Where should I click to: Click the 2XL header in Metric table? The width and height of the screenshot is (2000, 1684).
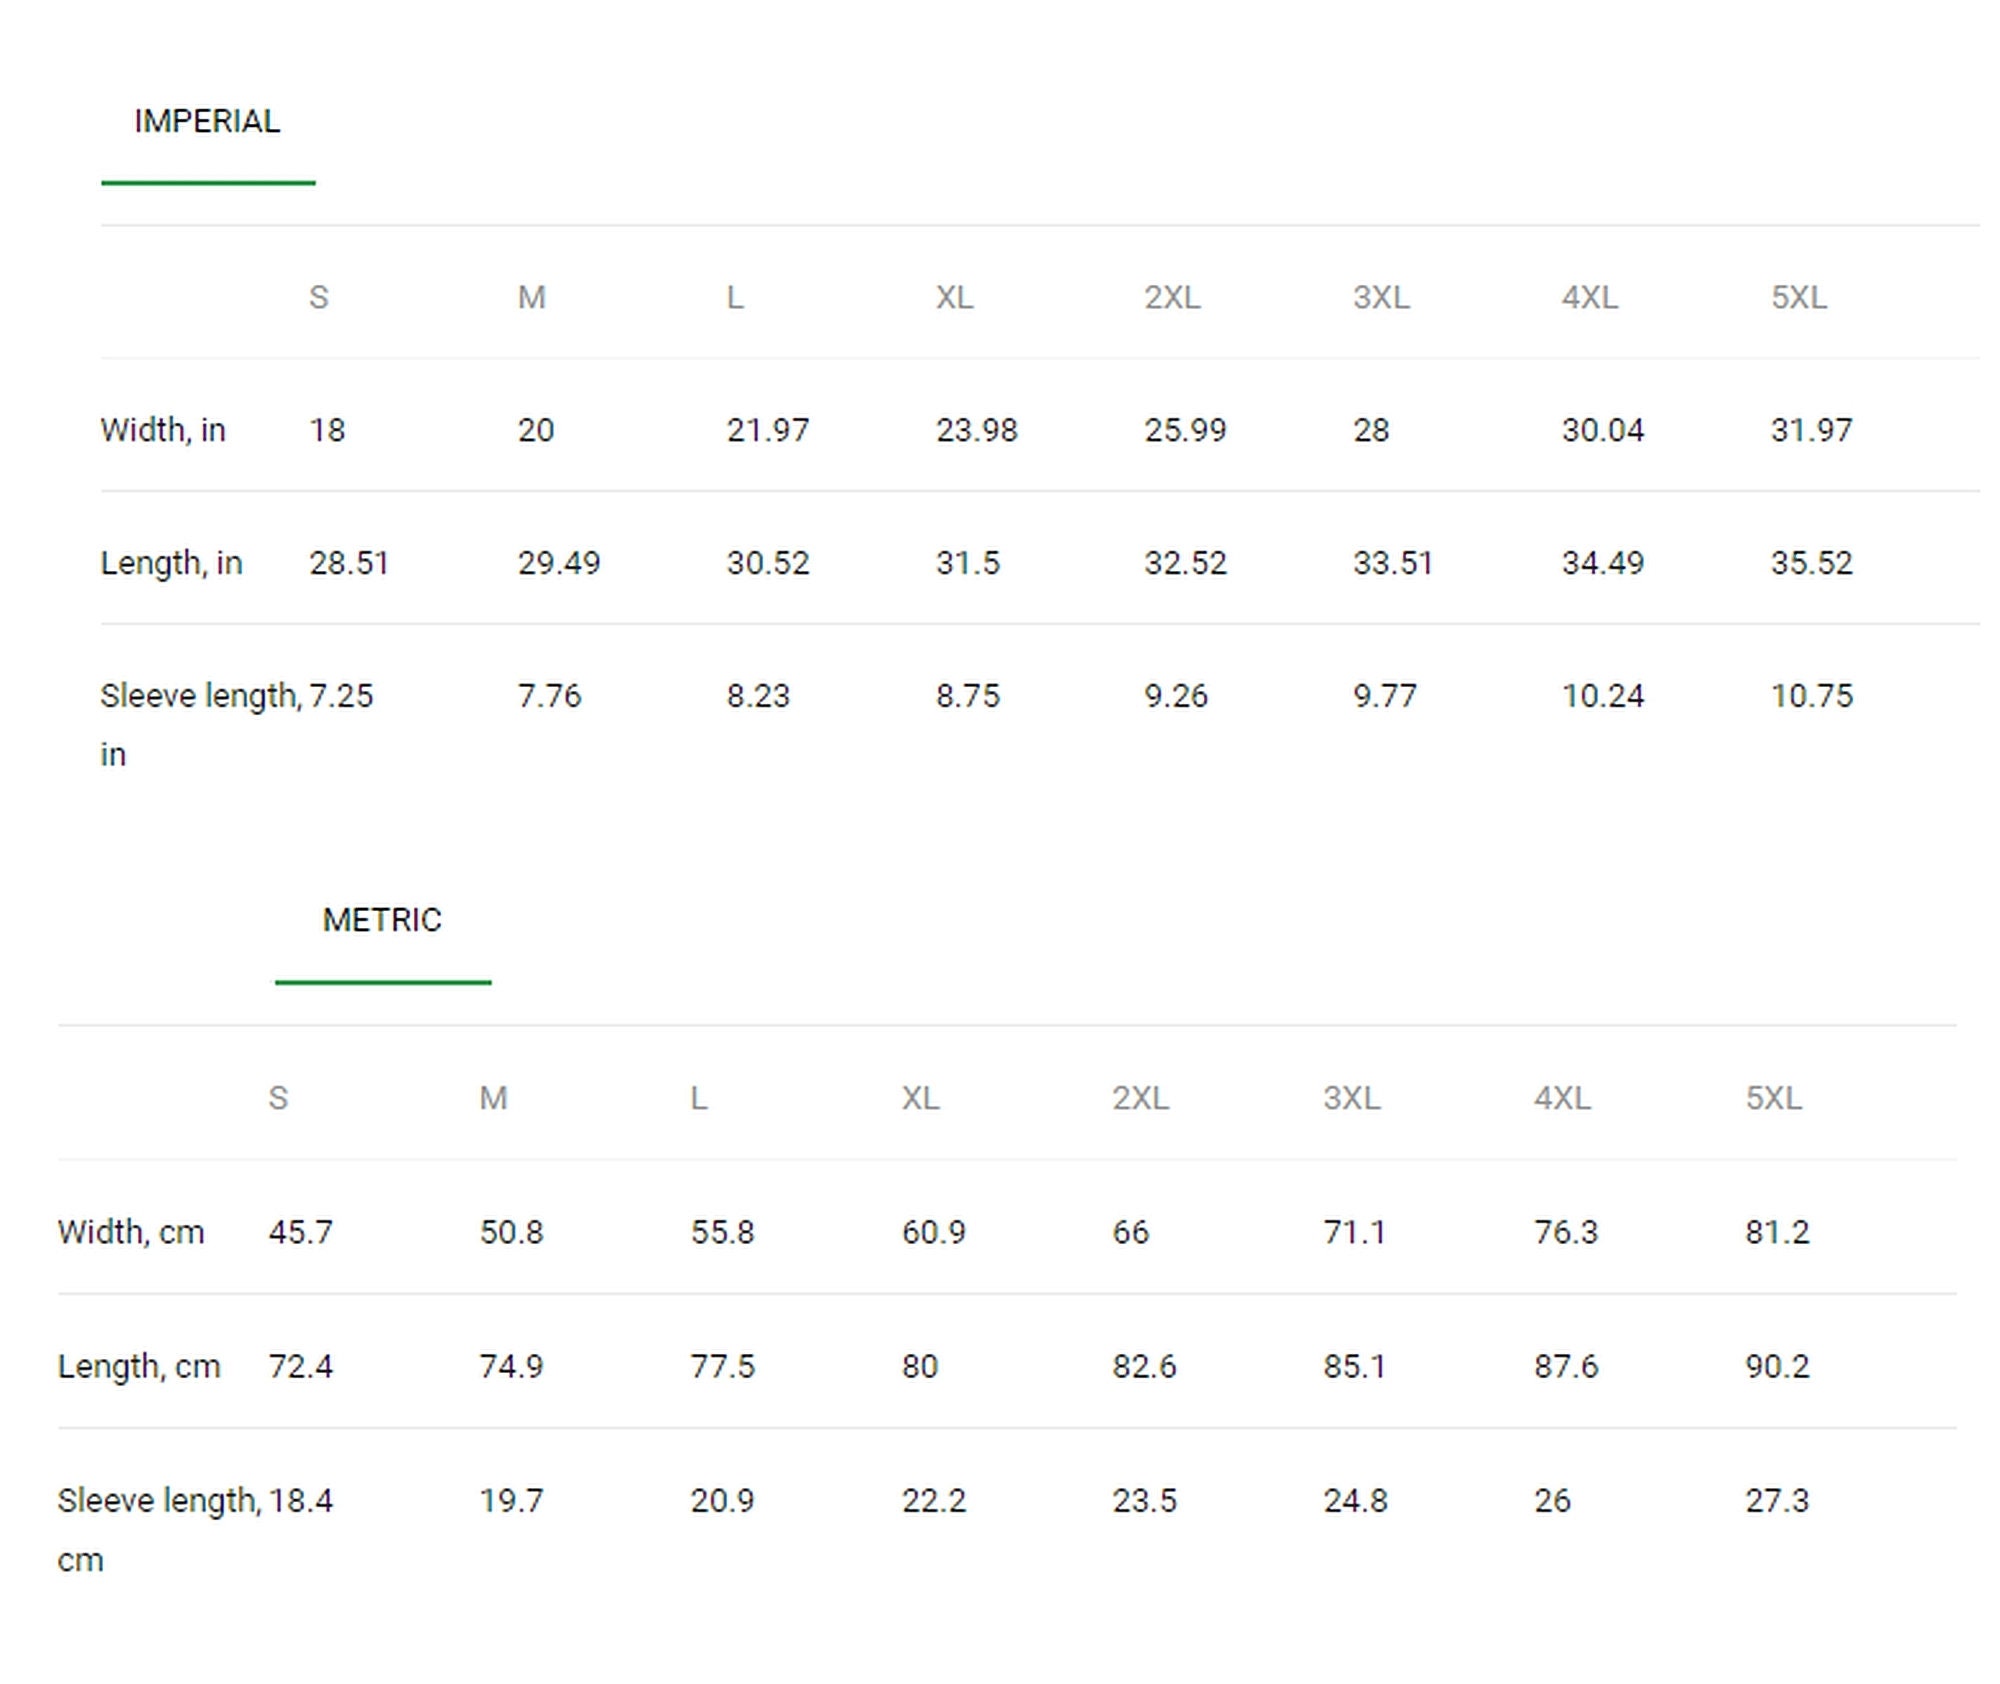point(1140,1098)
